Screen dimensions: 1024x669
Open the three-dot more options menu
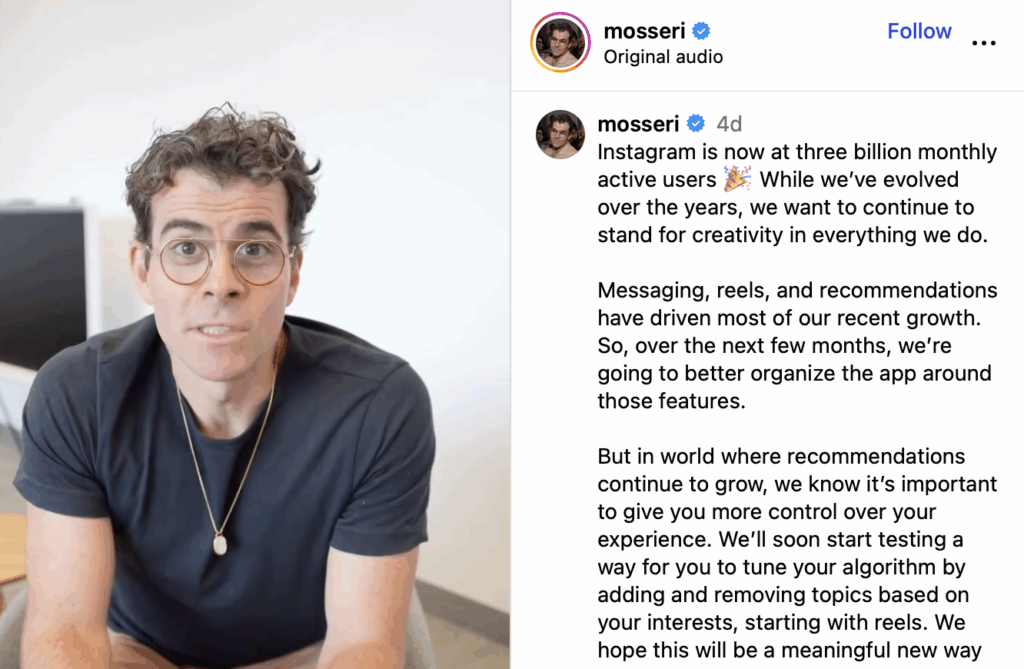pyautogui.click(x=984, y=43)
